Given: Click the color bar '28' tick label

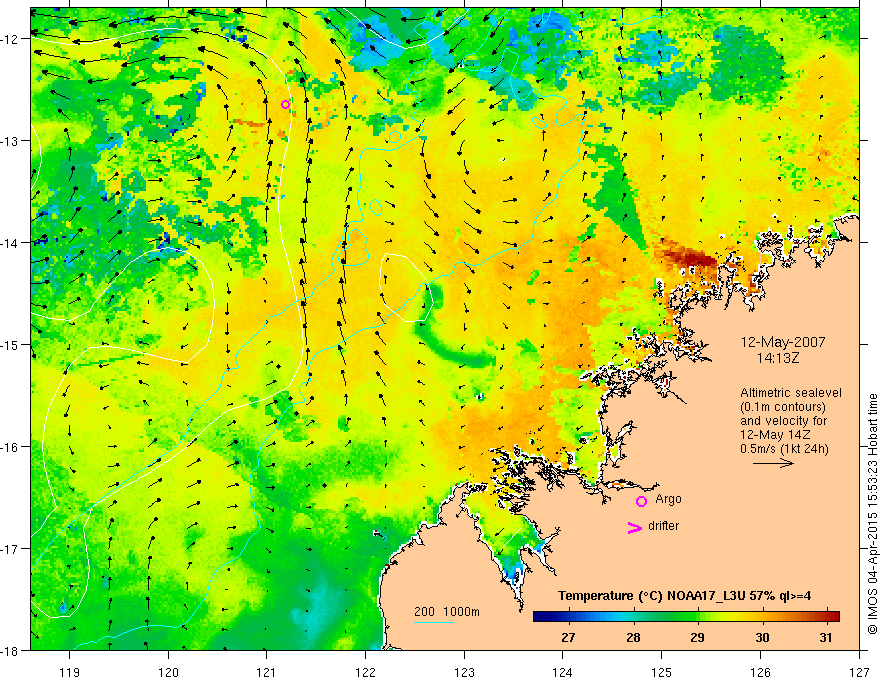Looking at the screenshot, I should coord(633,638).
